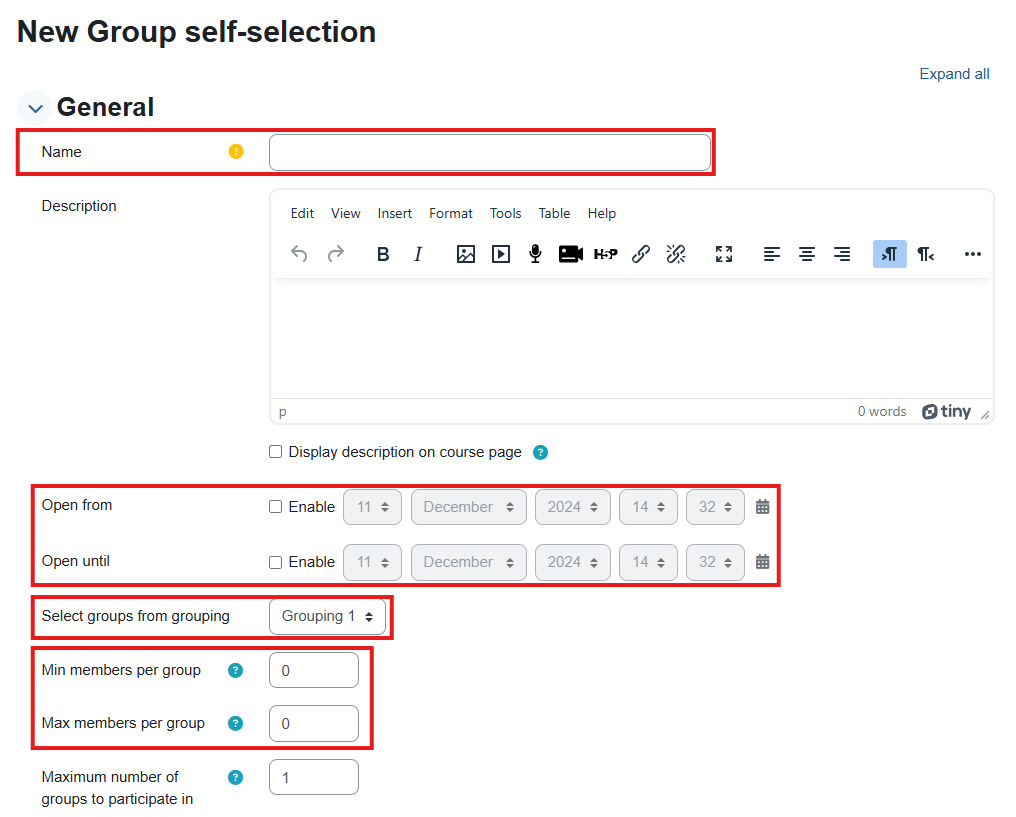The image size is (1016, 817).
Task: Open the December month dropdown for Open from
Action: 468,507
